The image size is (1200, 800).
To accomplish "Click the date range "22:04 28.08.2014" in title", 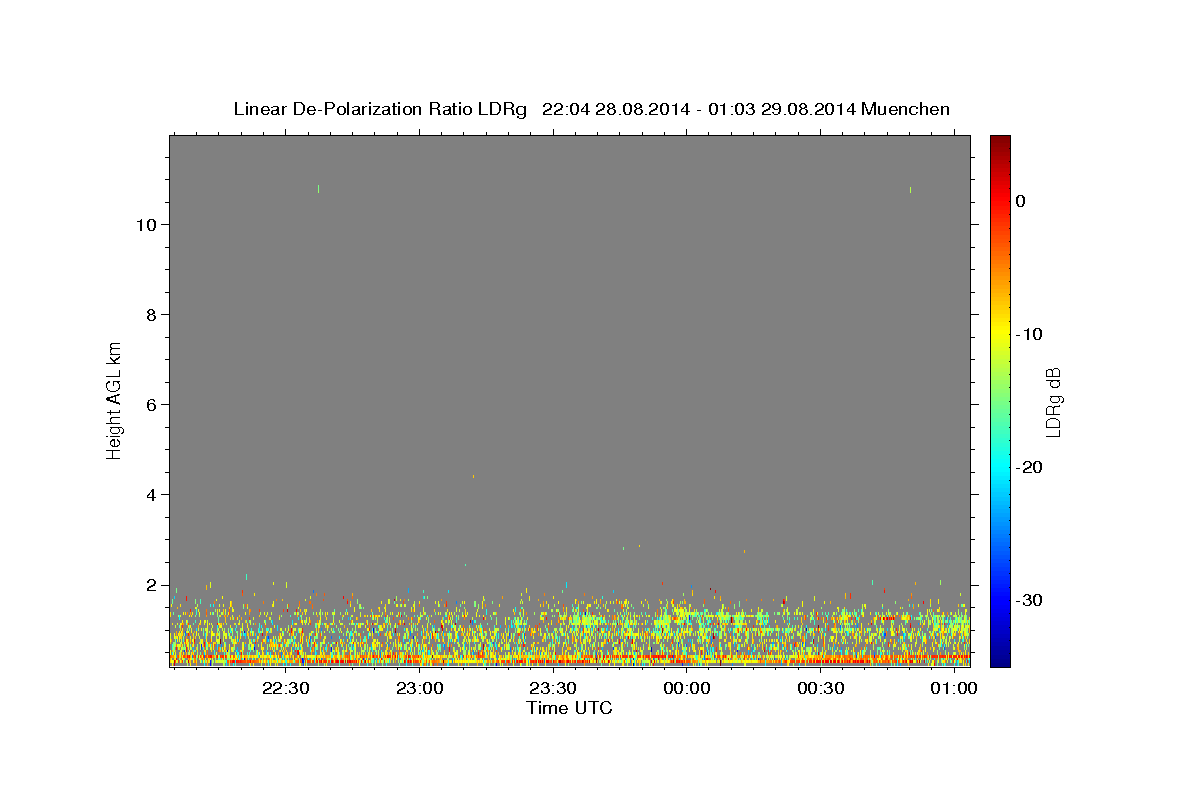I will coord(615,109).
